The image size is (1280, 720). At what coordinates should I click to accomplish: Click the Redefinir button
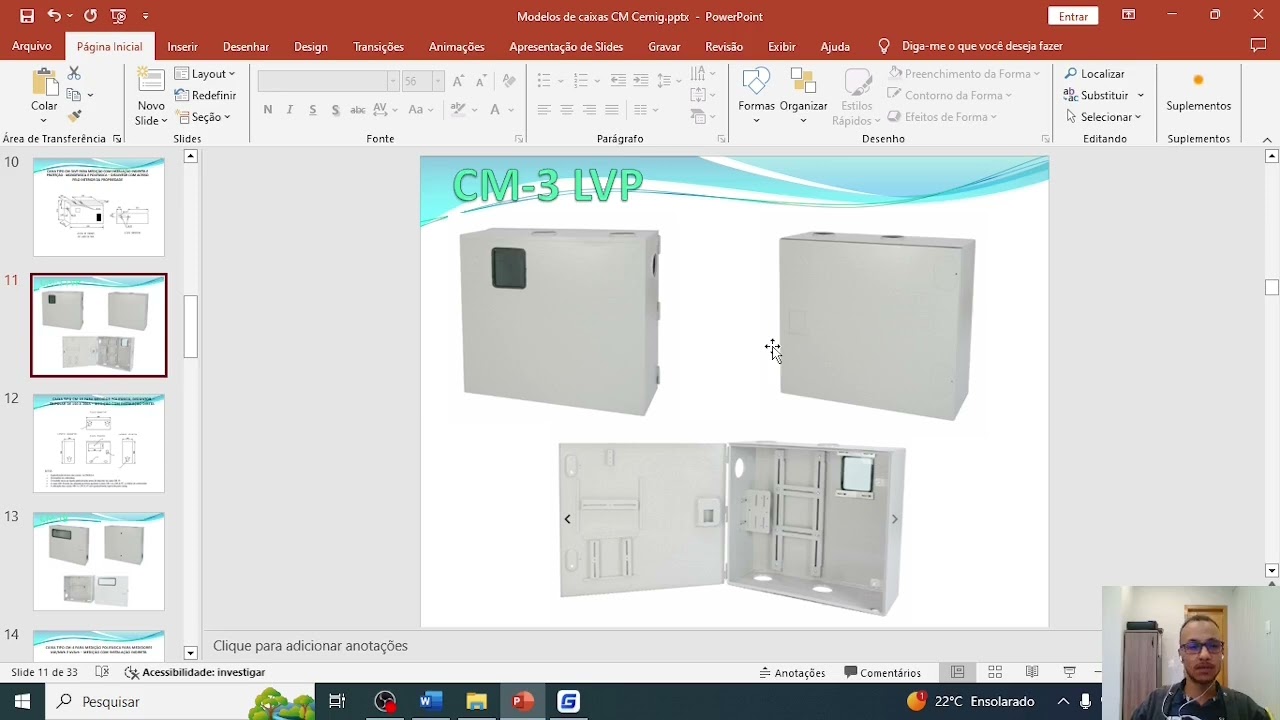point(206,95)
